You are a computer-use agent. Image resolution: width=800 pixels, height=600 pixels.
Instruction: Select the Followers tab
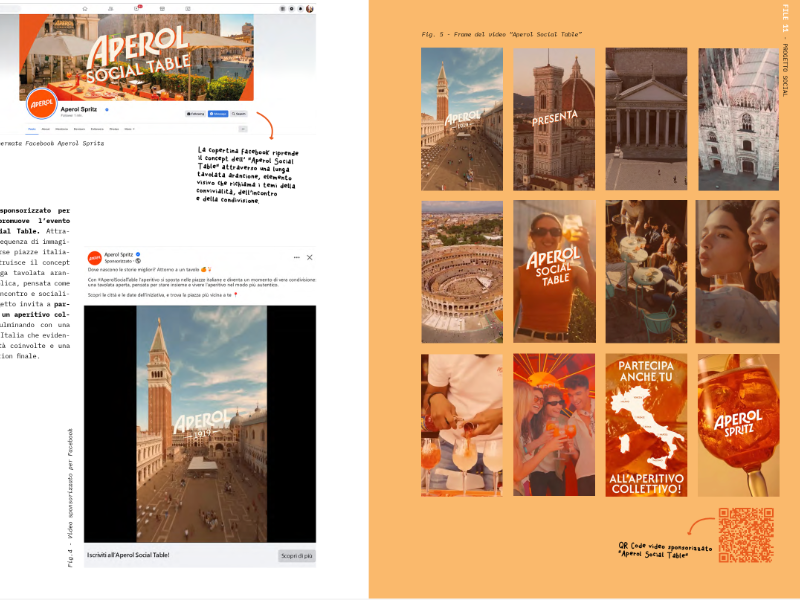coord(97,129)
